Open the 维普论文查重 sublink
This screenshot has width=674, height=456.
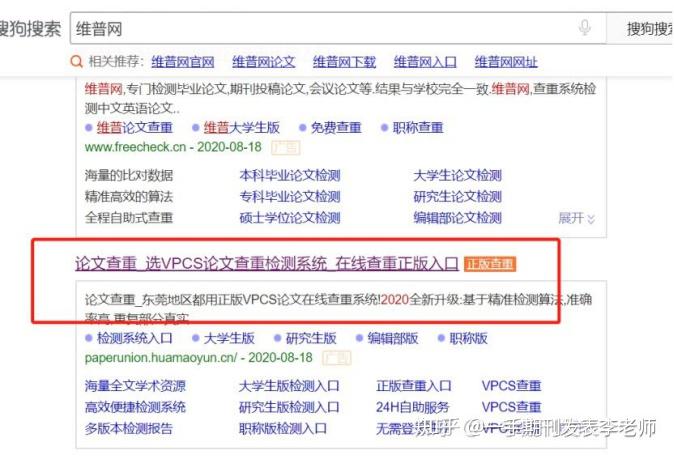pyautogui.click(x=135, y=127)
